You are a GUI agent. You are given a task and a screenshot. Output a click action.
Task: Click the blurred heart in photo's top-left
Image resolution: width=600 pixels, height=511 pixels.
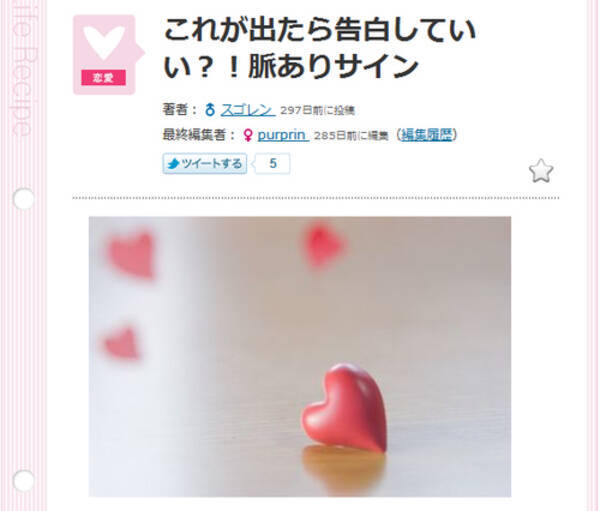click(132, 254)
